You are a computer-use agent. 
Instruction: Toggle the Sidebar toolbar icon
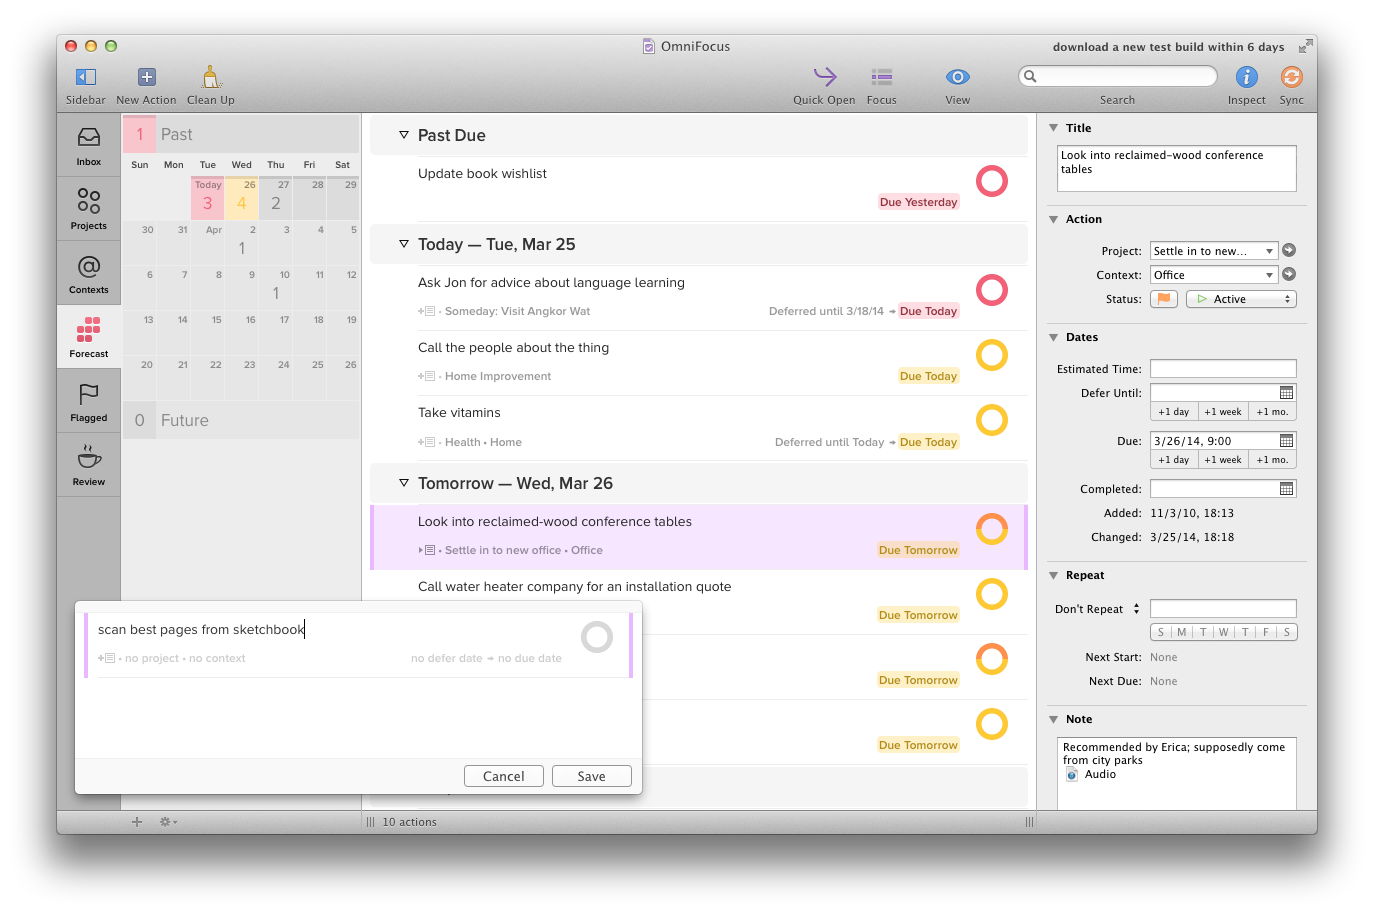click(x=86, y=77)
